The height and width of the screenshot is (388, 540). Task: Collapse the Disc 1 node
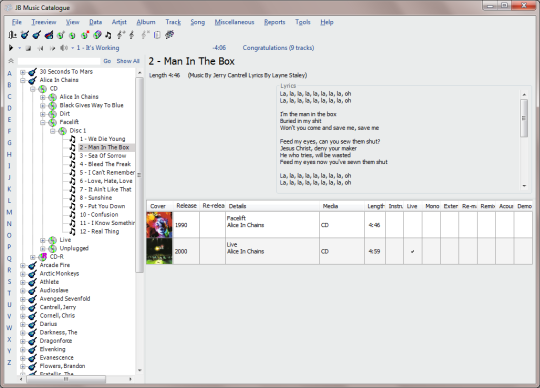click(x=52, y=131)
